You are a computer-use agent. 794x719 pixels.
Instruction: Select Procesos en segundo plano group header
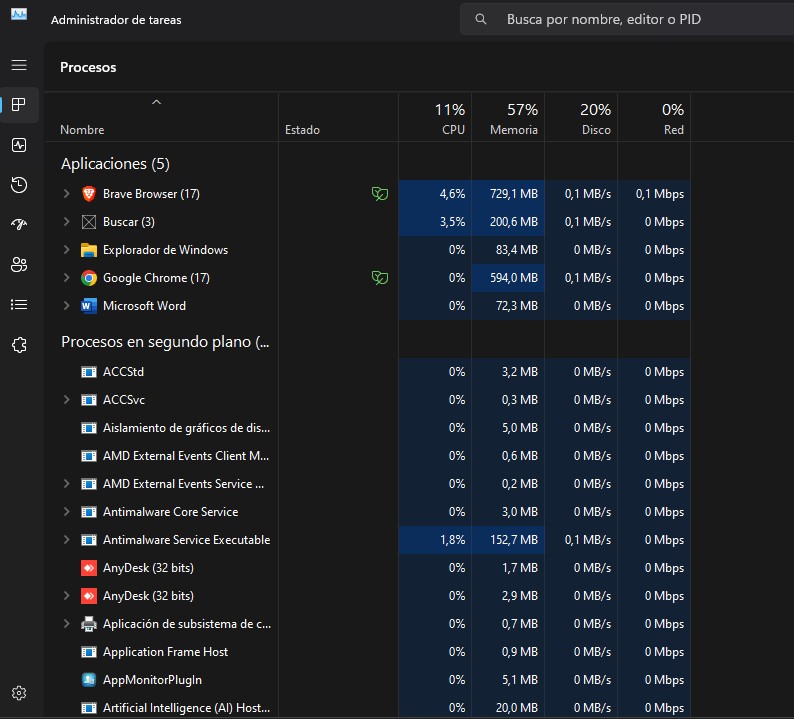coord(165,342)
